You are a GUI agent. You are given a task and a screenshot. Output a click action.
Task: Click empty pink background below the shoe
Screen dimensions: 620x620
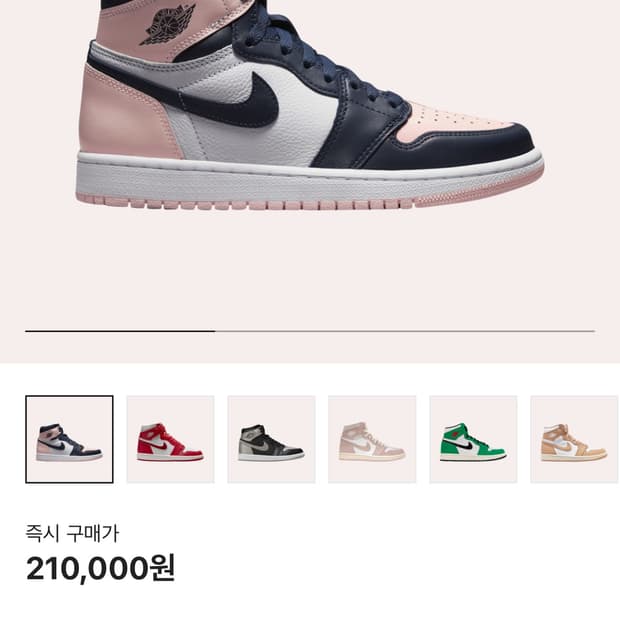point(310,273)
